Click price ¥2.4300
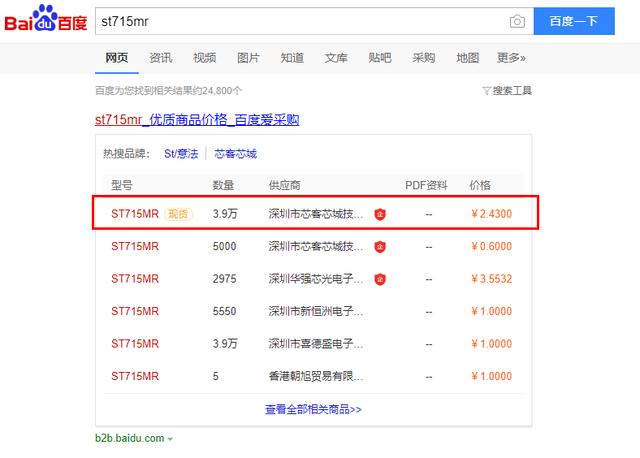This screenshot has width=640, height=458. click(x=491, y=213)
